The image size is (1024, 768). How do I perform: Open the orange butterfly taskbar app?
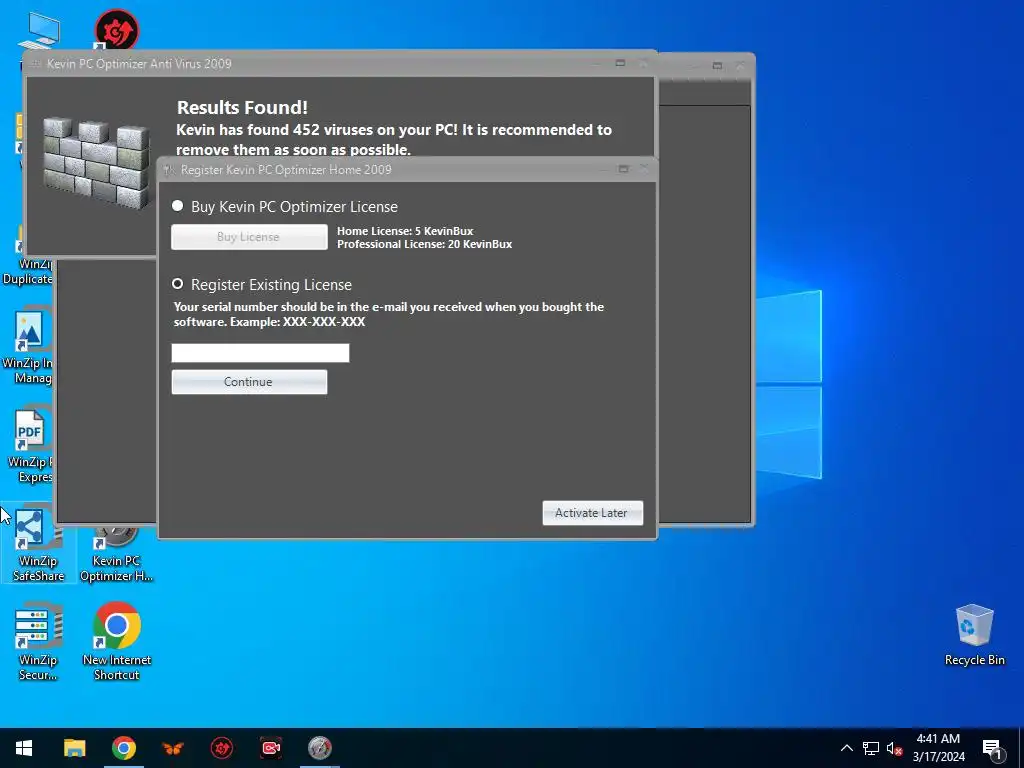[x=173, y=748]
